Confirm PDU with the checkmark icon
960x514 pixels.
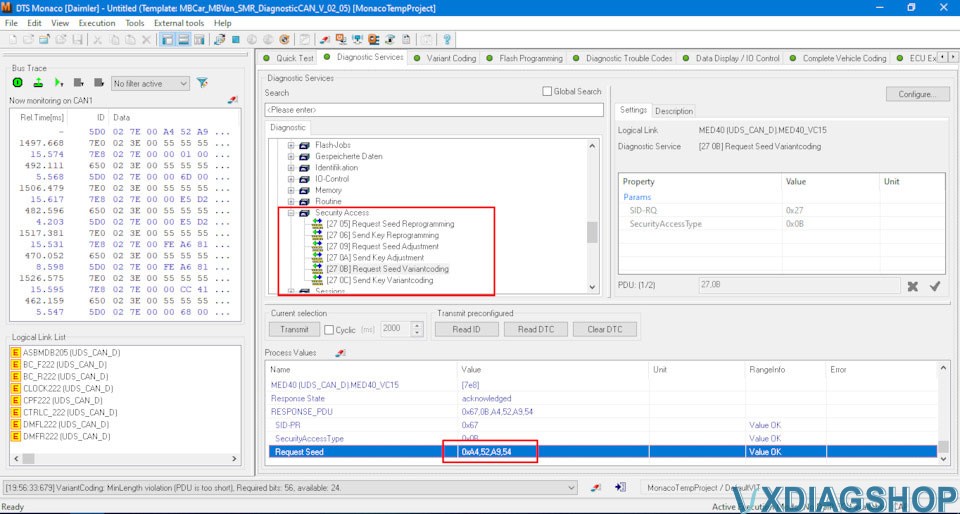tap(934, 286)
